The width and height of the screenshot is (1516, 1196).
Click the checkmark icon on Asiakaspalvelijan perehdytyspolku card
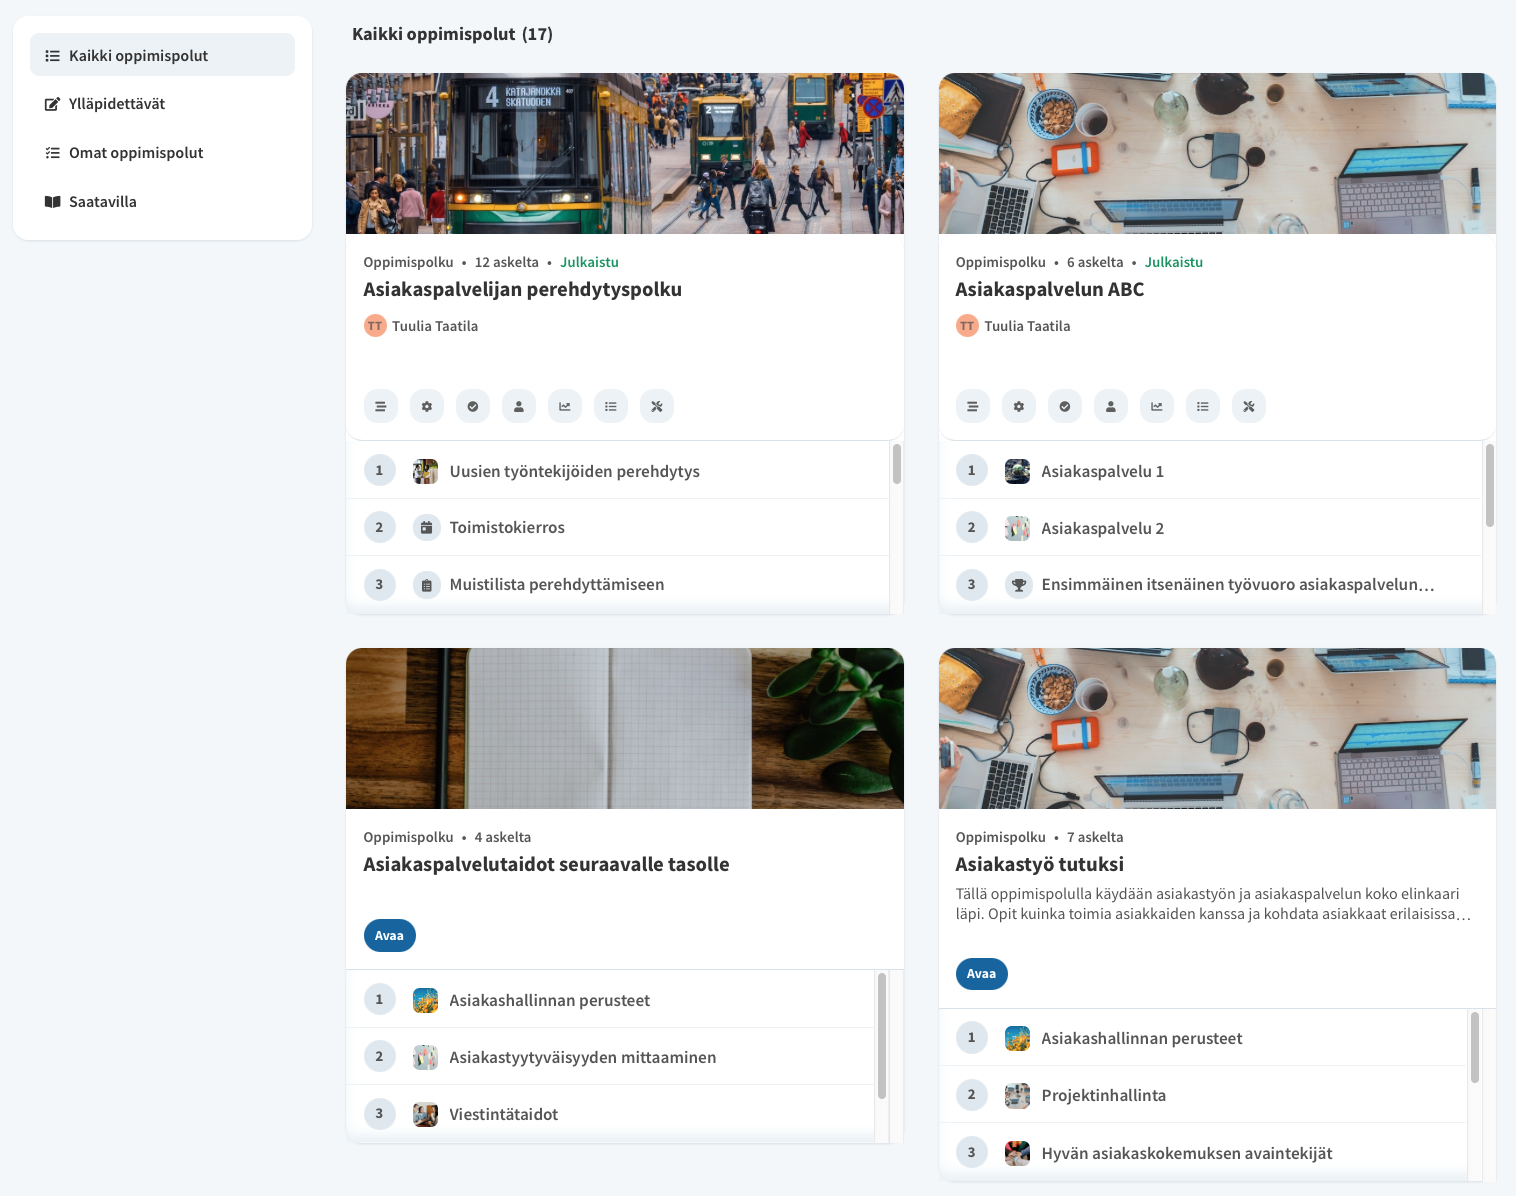[x=473, y=407]
